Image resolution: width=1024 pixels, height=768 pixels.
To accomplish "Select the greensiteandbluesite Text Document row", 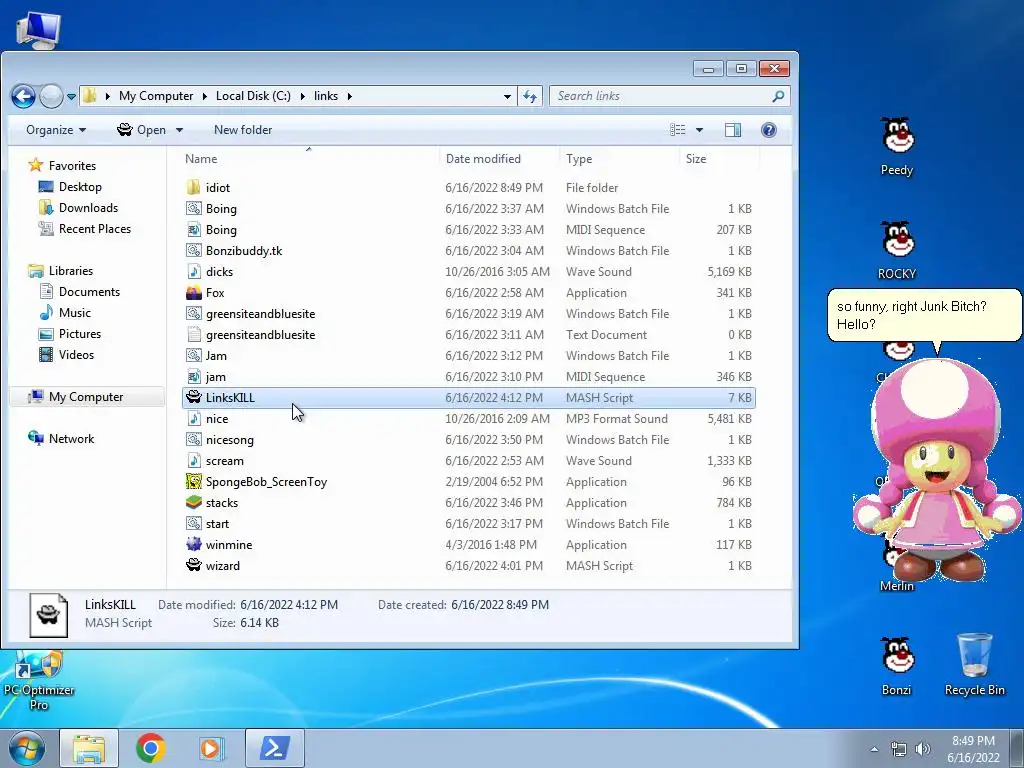I will click(x=468, y=334).
